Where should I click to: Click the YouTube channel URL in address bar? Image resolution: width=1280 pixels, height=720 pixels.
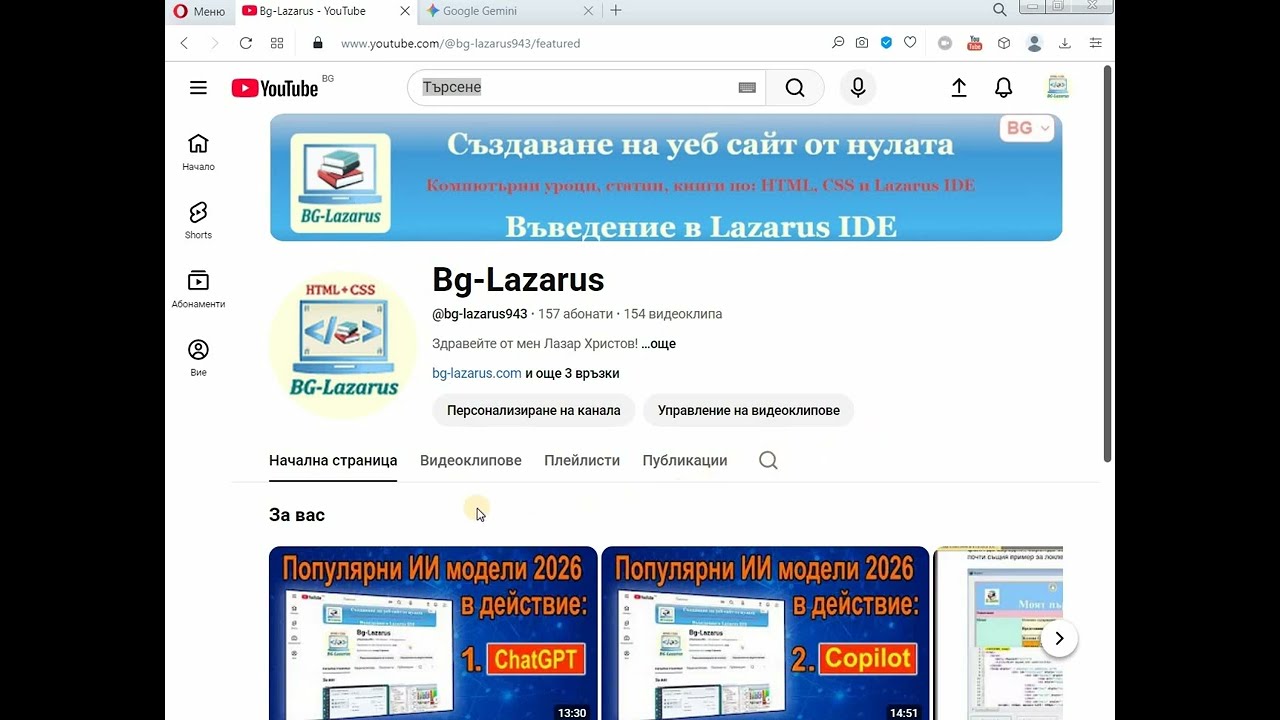460,44
